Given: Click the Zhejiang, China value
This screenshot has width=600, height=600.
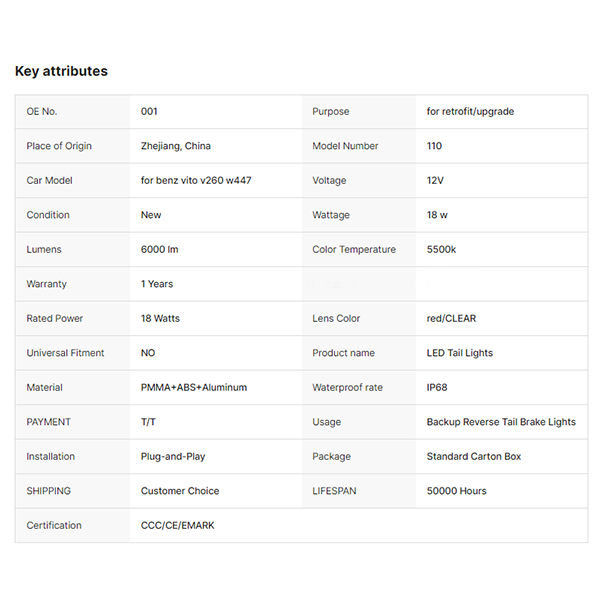Looking at the screenshot, I should 176,146.
